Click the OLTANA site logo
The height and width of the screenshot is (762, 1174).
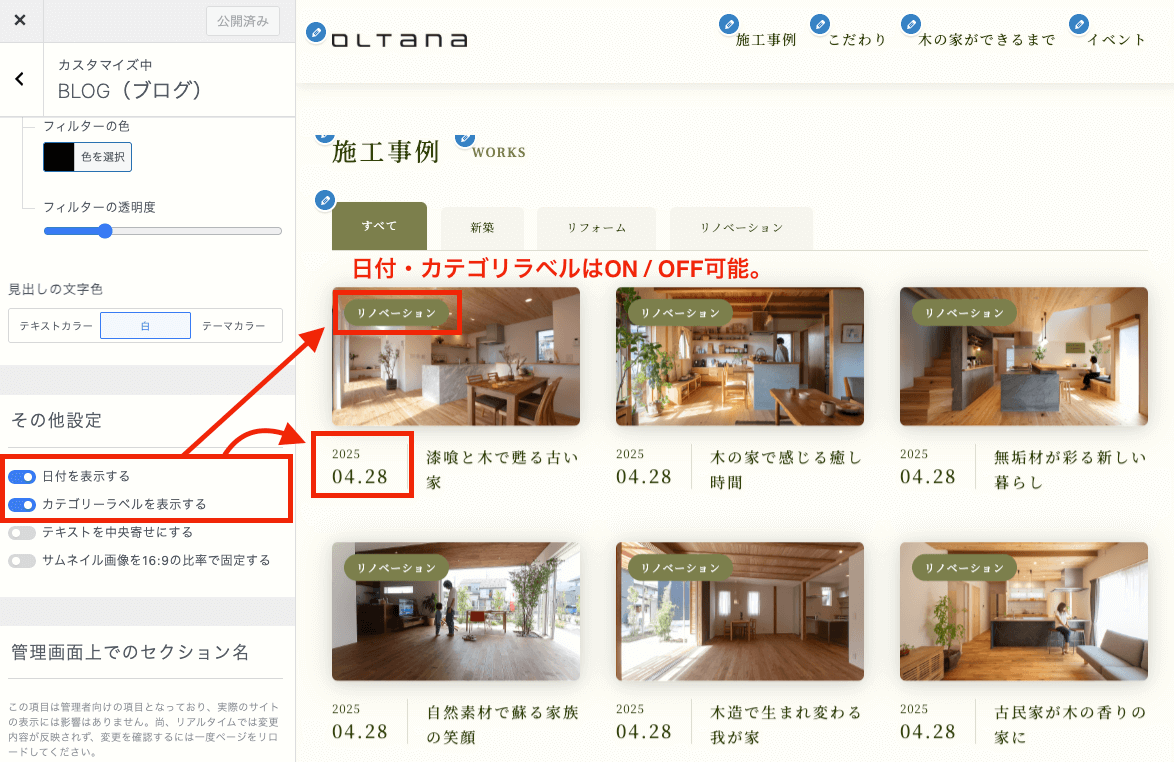point(400,40)
